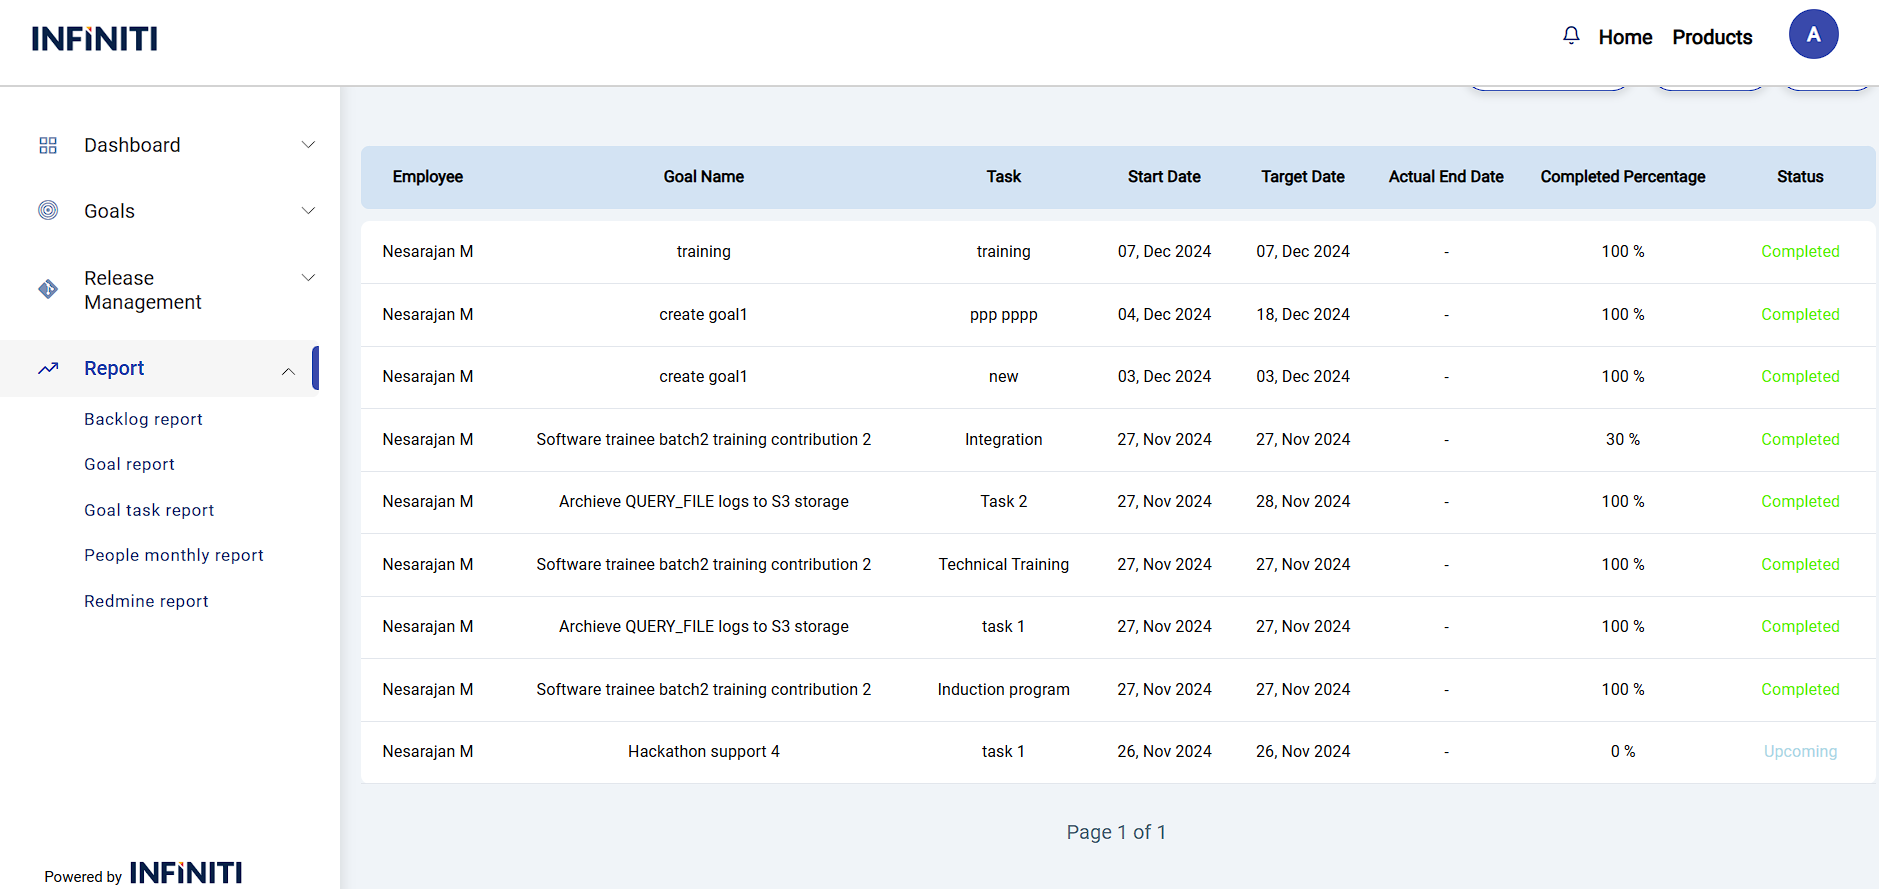Open the Redmine report link
This screenshot has height=889, width=1879.
click(146, 601)
